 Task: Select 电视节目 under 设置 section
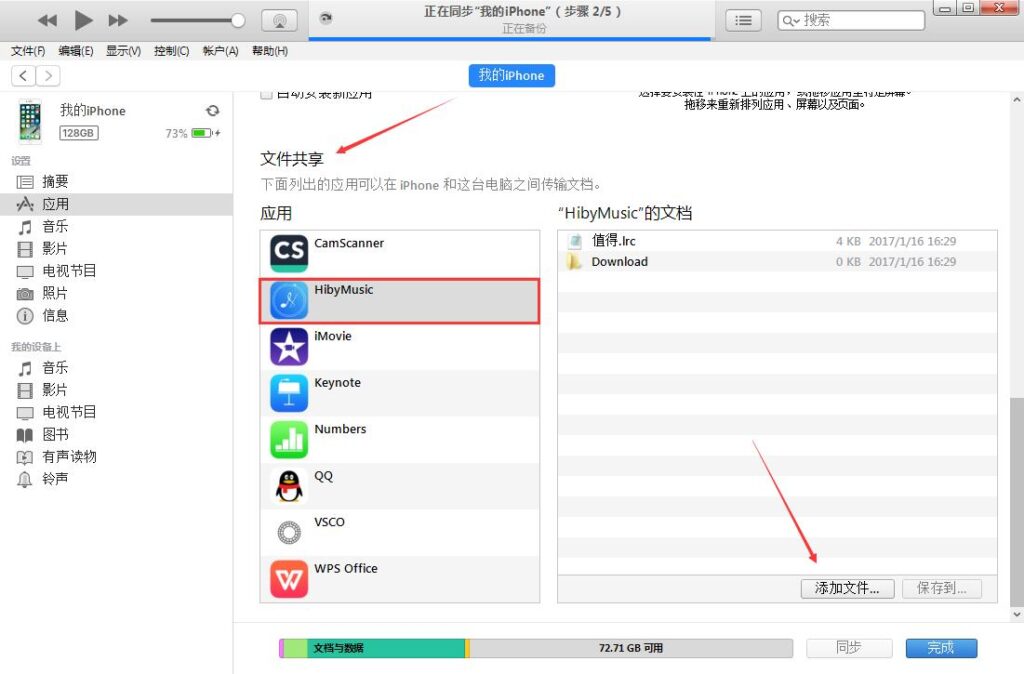[x=116, y=271]
